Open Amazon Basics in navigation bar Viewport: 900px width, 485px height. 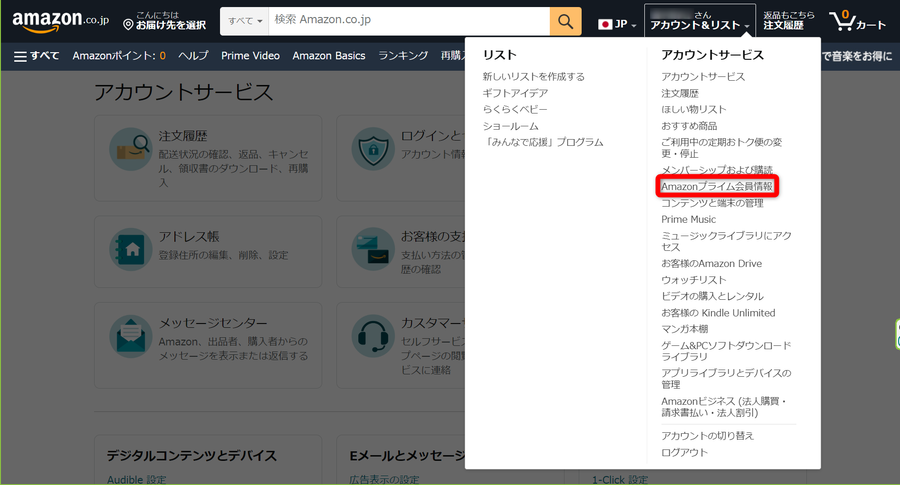pyautogui.click(x=329, y=56)
